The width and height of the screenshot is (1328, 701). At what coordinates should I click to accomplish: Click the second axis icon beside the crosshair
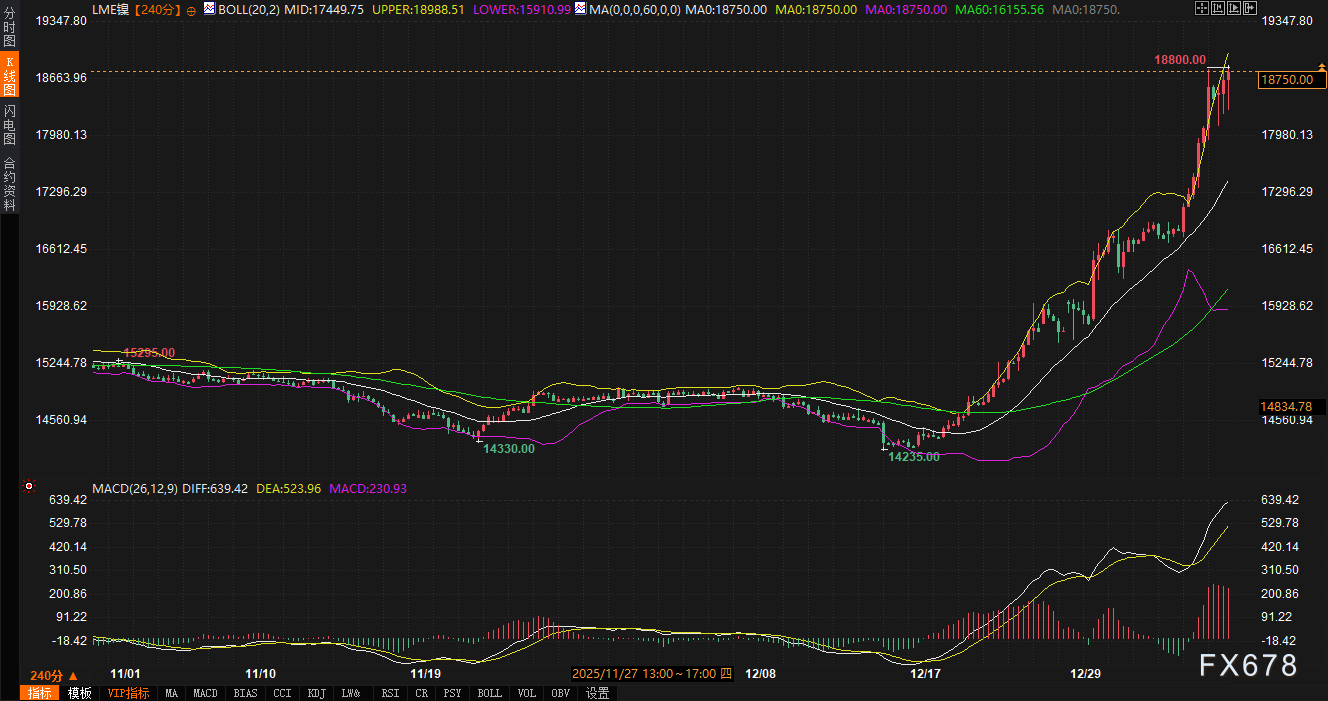tap(1217, 8)
